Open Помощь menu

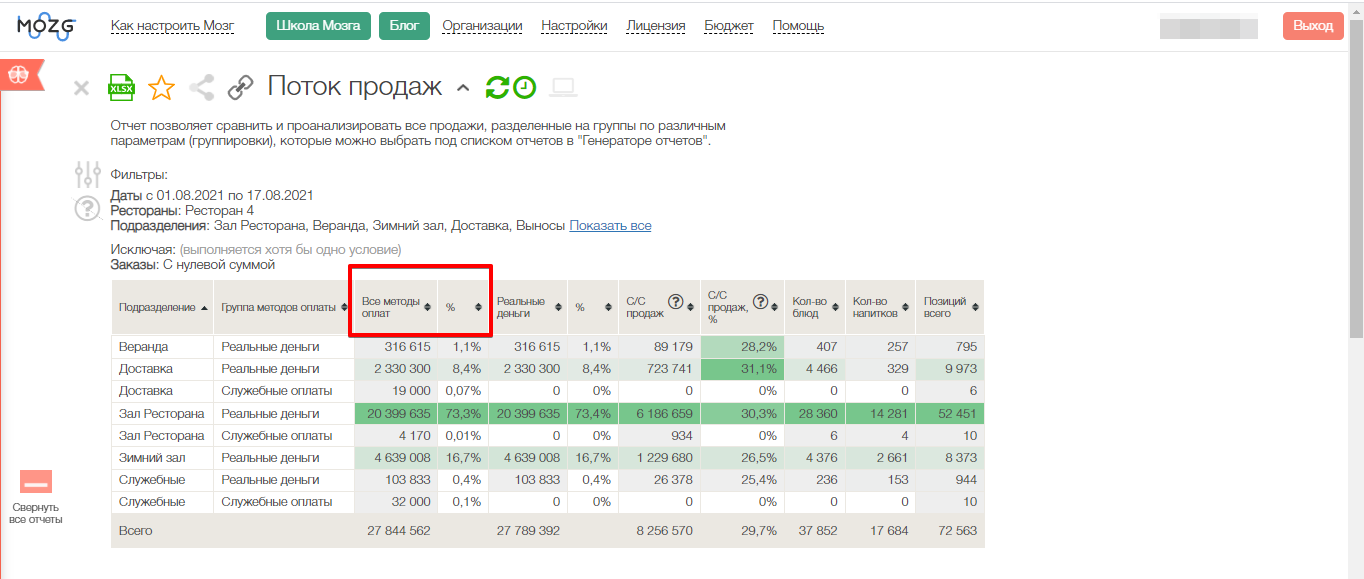coord(798,26)
